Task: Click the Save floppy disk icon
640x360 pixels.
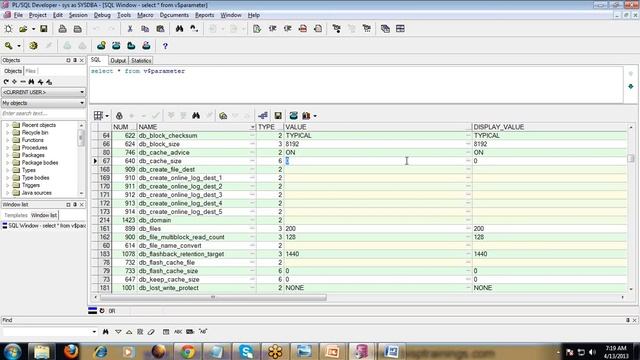Action: click(44, 29)
